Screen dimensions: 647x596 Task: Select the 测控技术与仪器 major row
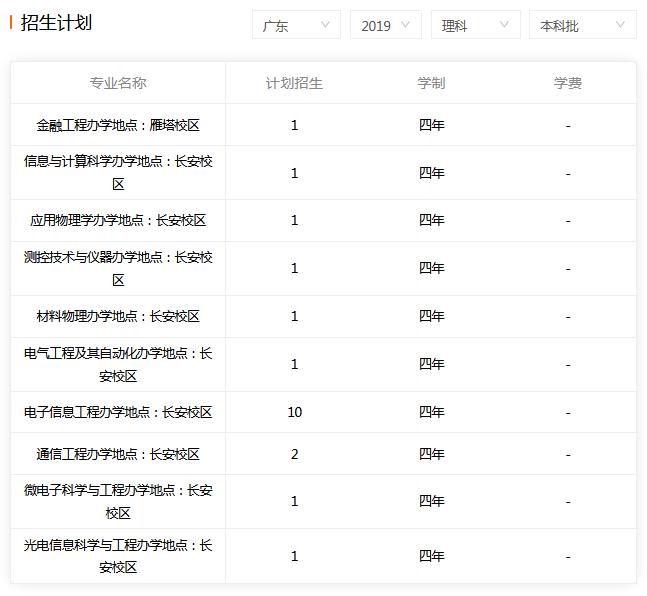tap(324, 268)
